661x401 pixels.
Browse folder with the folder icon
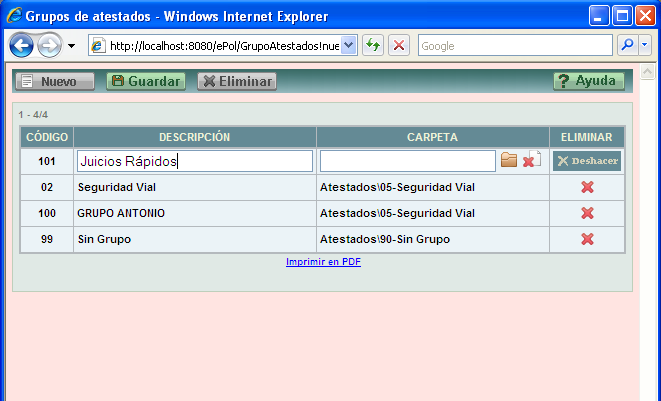pos(509,160)
